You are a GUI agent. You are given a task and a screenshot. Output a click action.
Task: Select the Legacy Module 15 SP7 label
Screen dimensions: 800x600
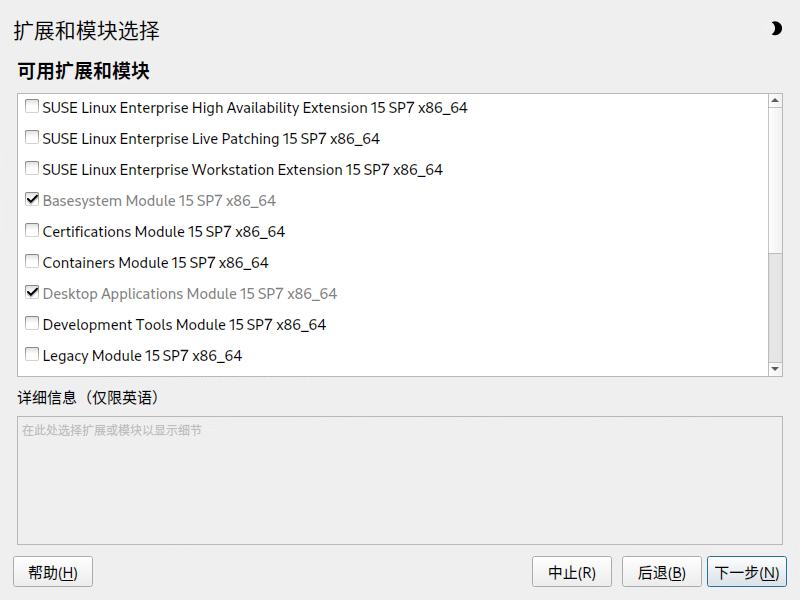(x=142, y=355)
